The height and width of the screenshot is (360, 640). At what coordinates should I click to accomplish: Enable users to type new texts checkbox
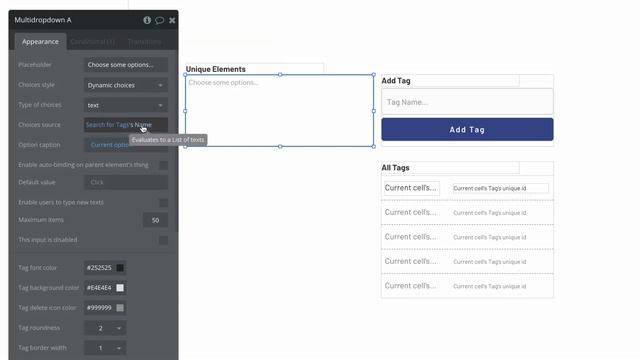click(163, 202)
